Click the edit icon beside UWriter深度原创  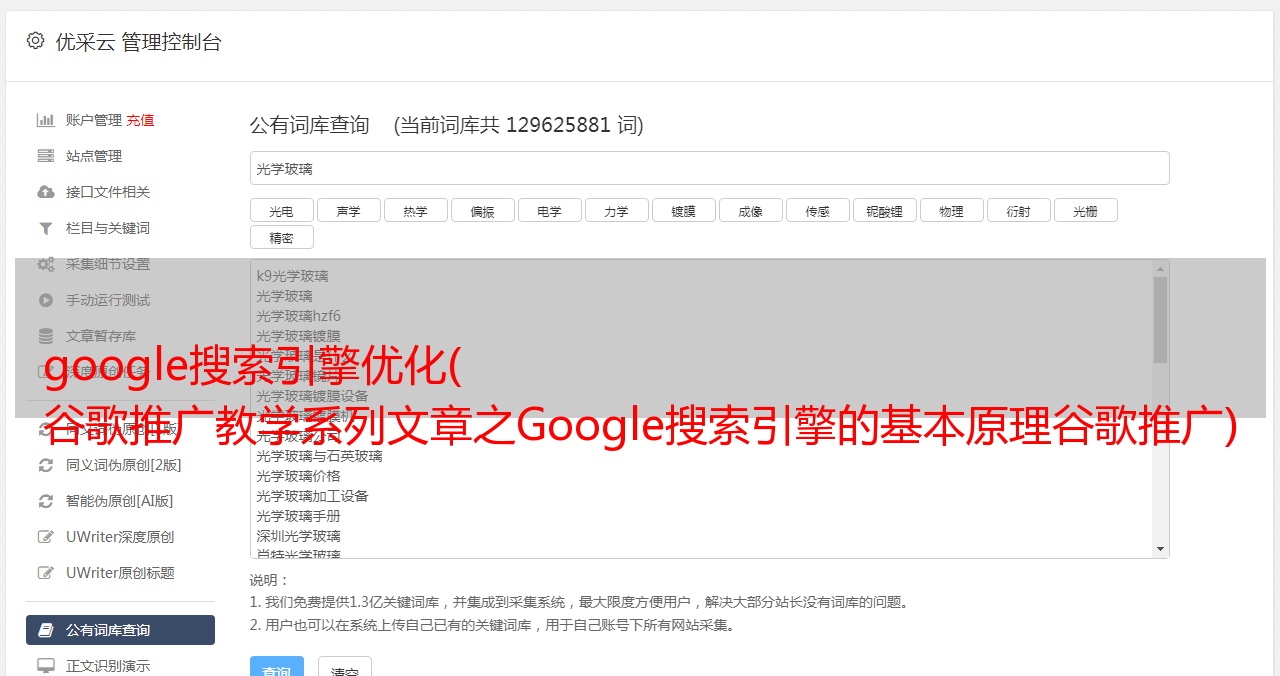click(46, 537)
